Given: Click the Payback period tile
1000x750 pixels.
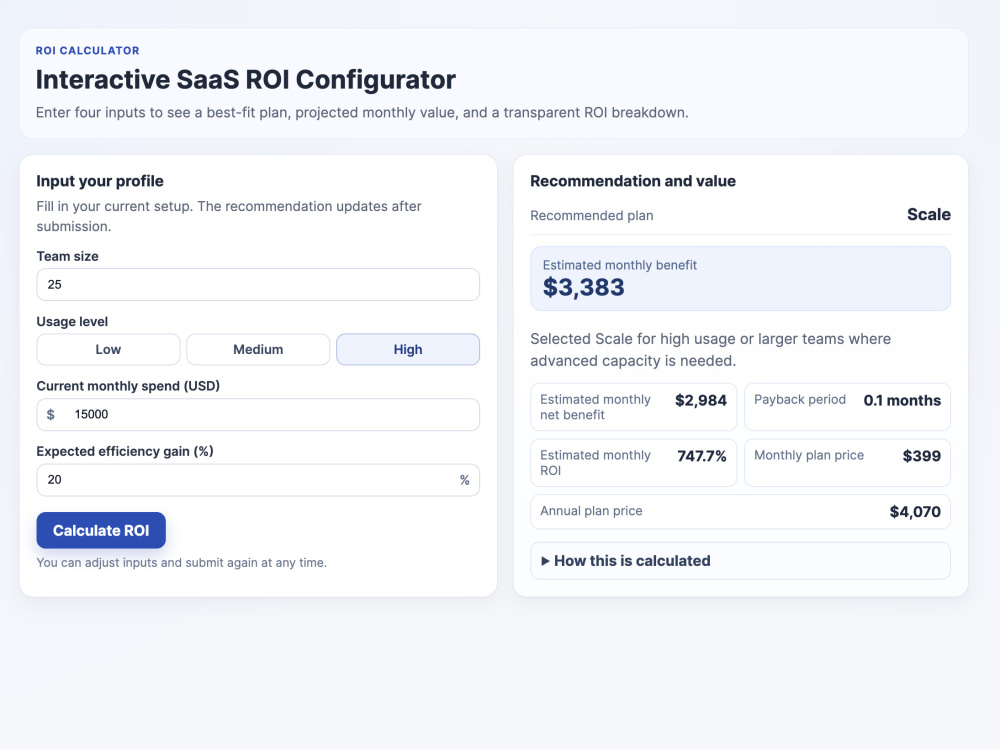Looking at the screenshot, I should [847, 407].
